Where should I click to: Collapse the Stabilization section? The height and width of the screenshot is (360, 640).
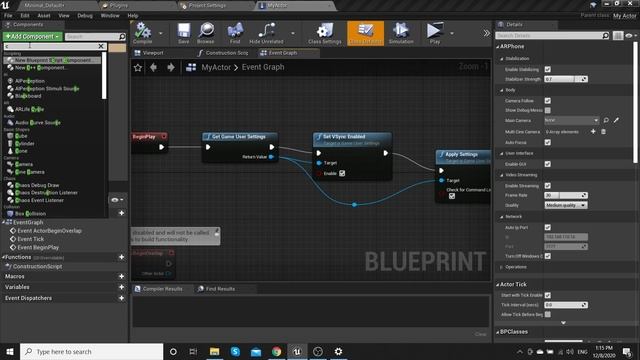click(x=502, y=59)
